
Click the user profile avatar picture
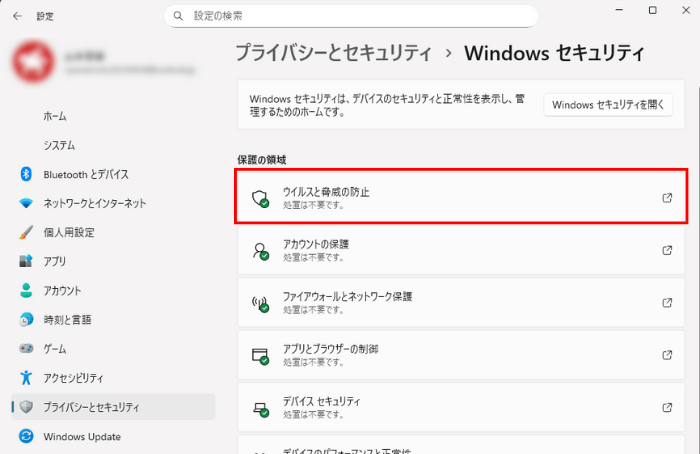(x=33, y=62)
